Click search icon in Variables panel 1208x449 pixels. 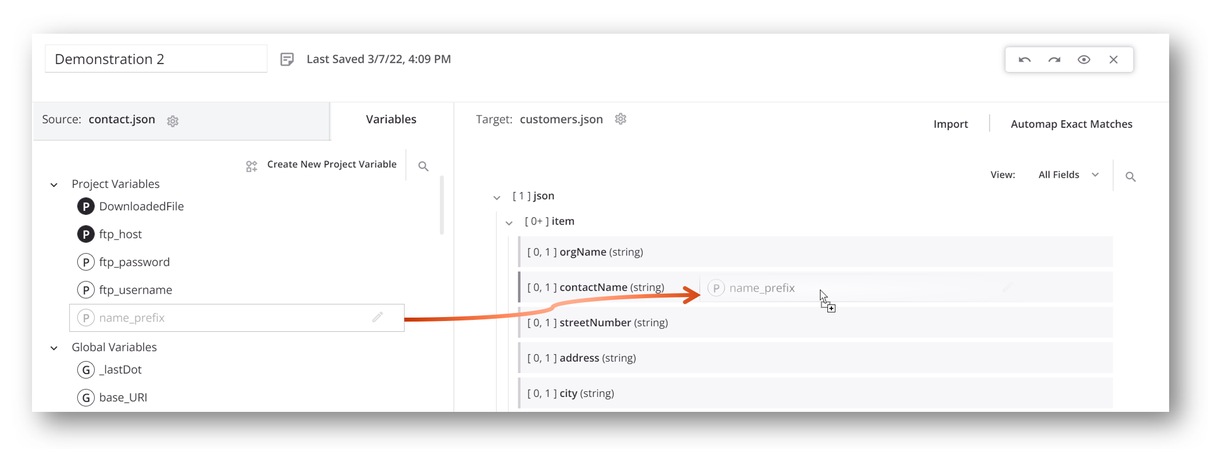coord(424,166)
